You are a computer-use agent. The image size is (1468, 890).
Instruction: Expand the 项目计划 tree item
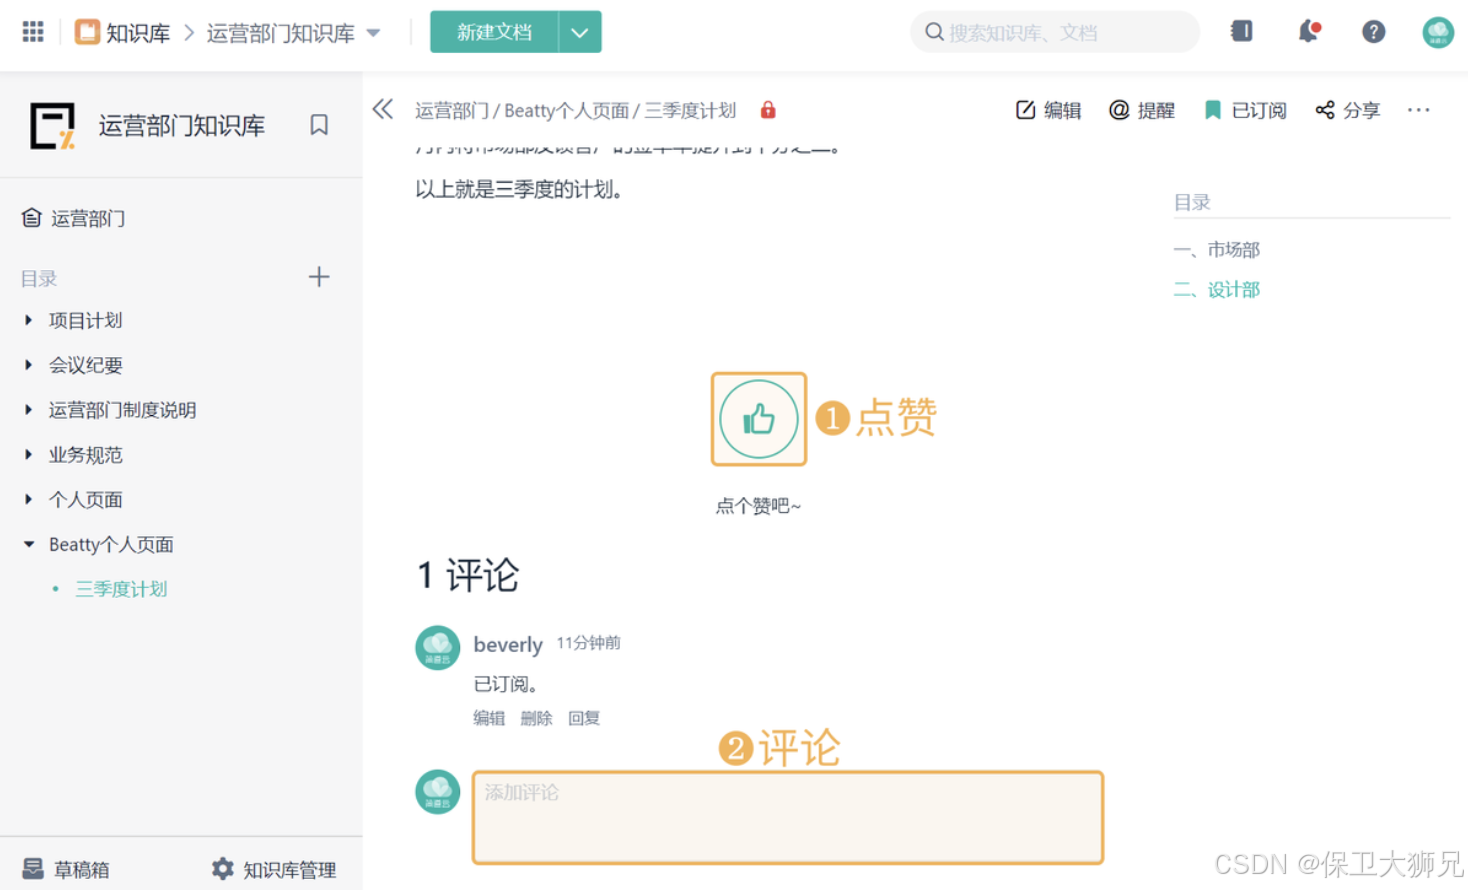pyautogui.click(x=27, y=320)
